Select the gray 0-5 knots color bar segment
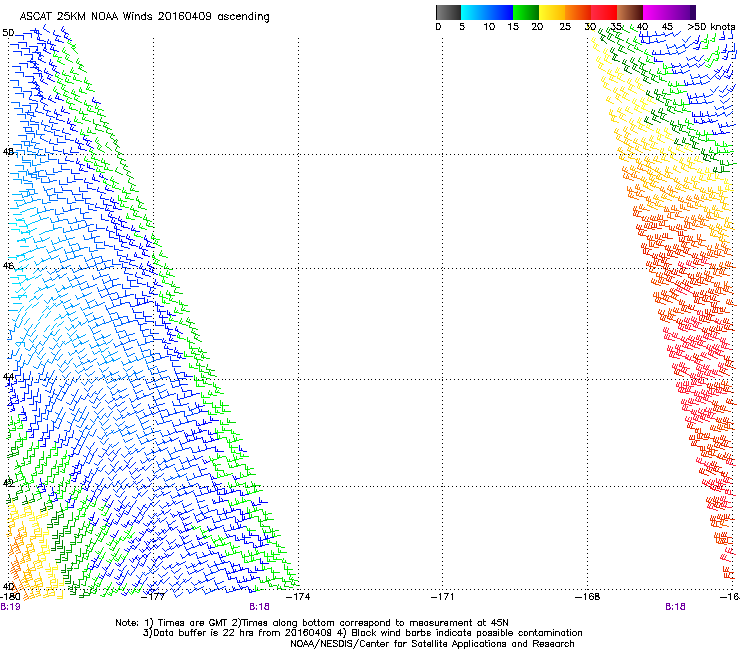The image size is (740, 650). click(448, 12)
